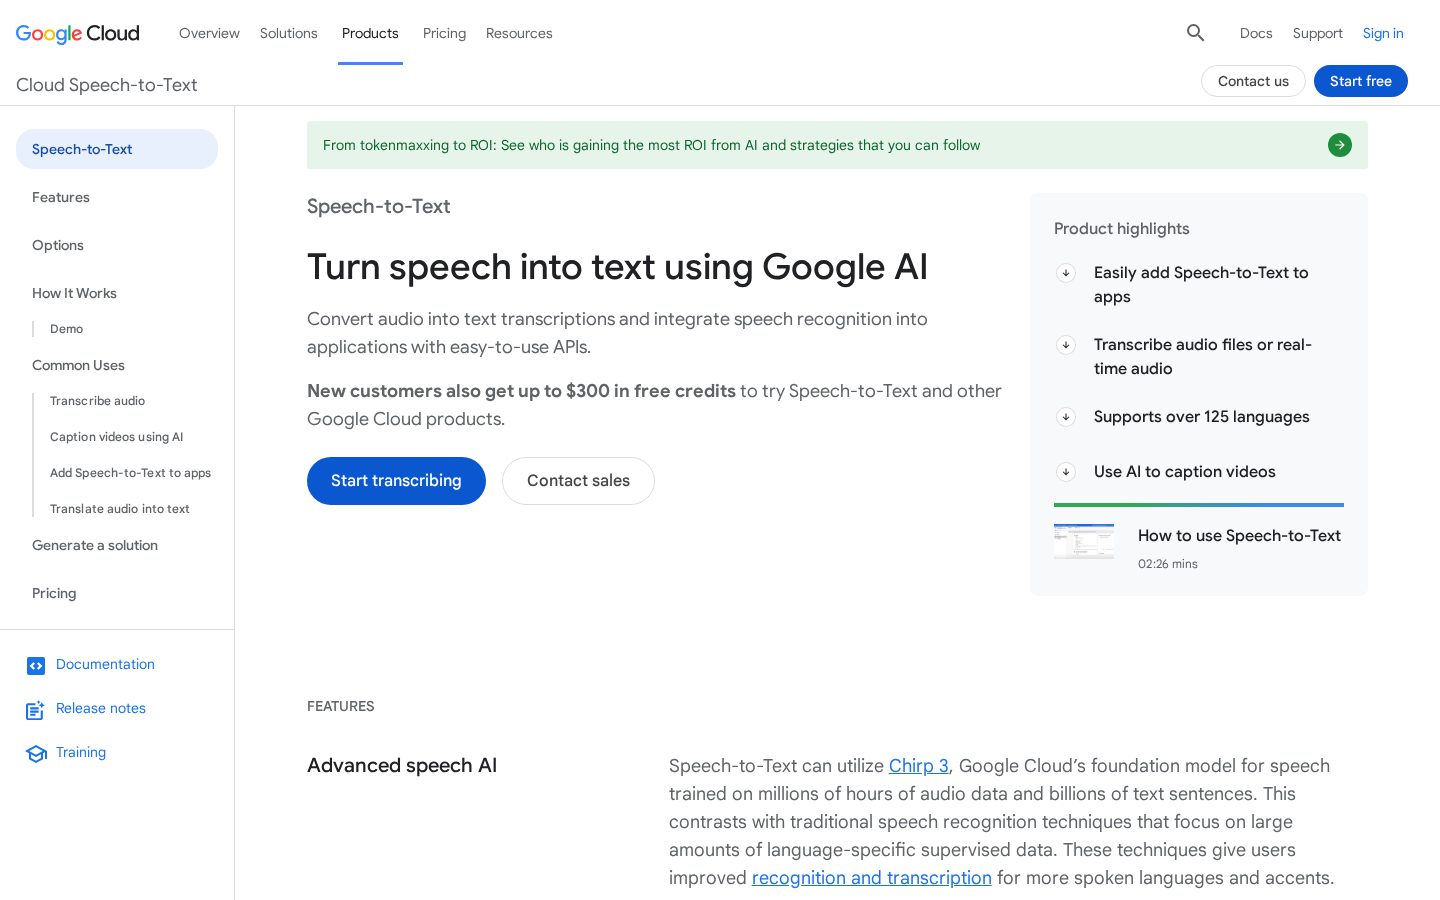Open Generate a solution in sidebar
This screenshot has width=1440, height=900.
click(x=95, y=545)
